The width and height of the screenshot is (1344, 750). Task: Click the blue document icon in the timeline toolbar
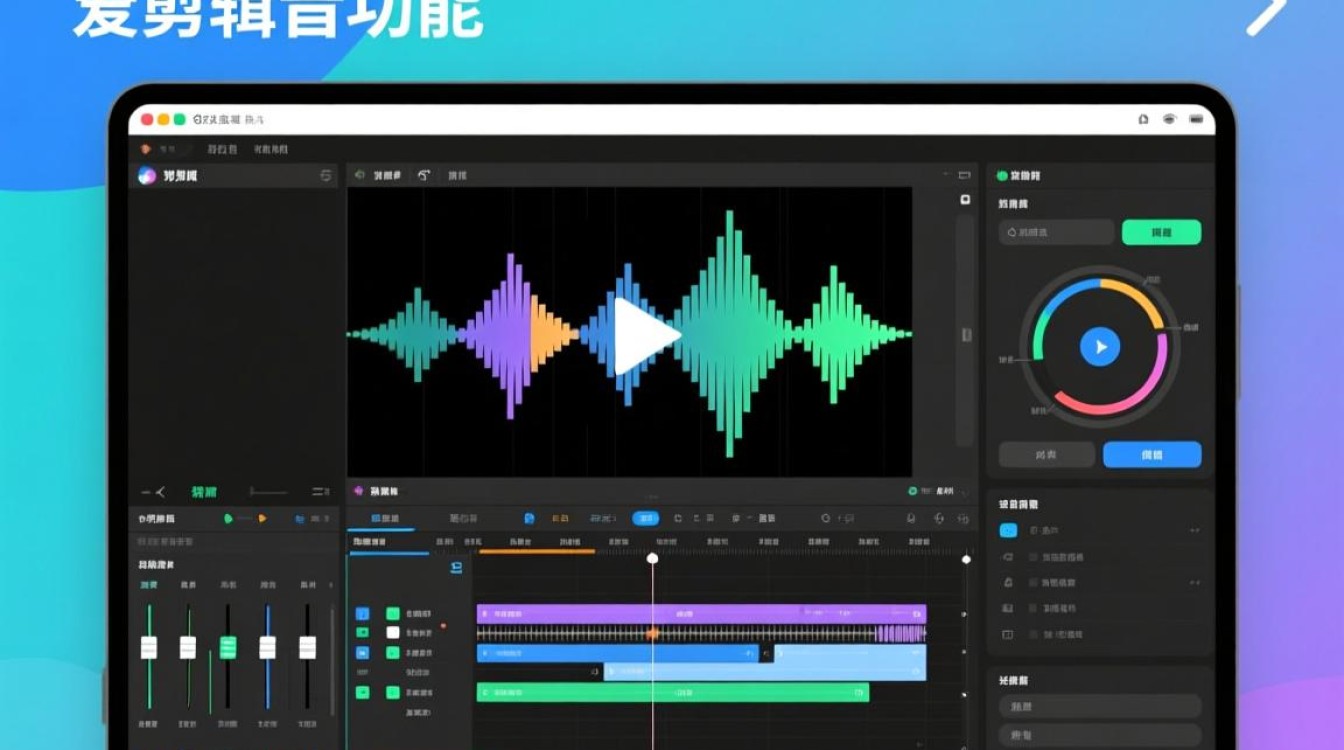pyautogui.click(x=529, y=518)
